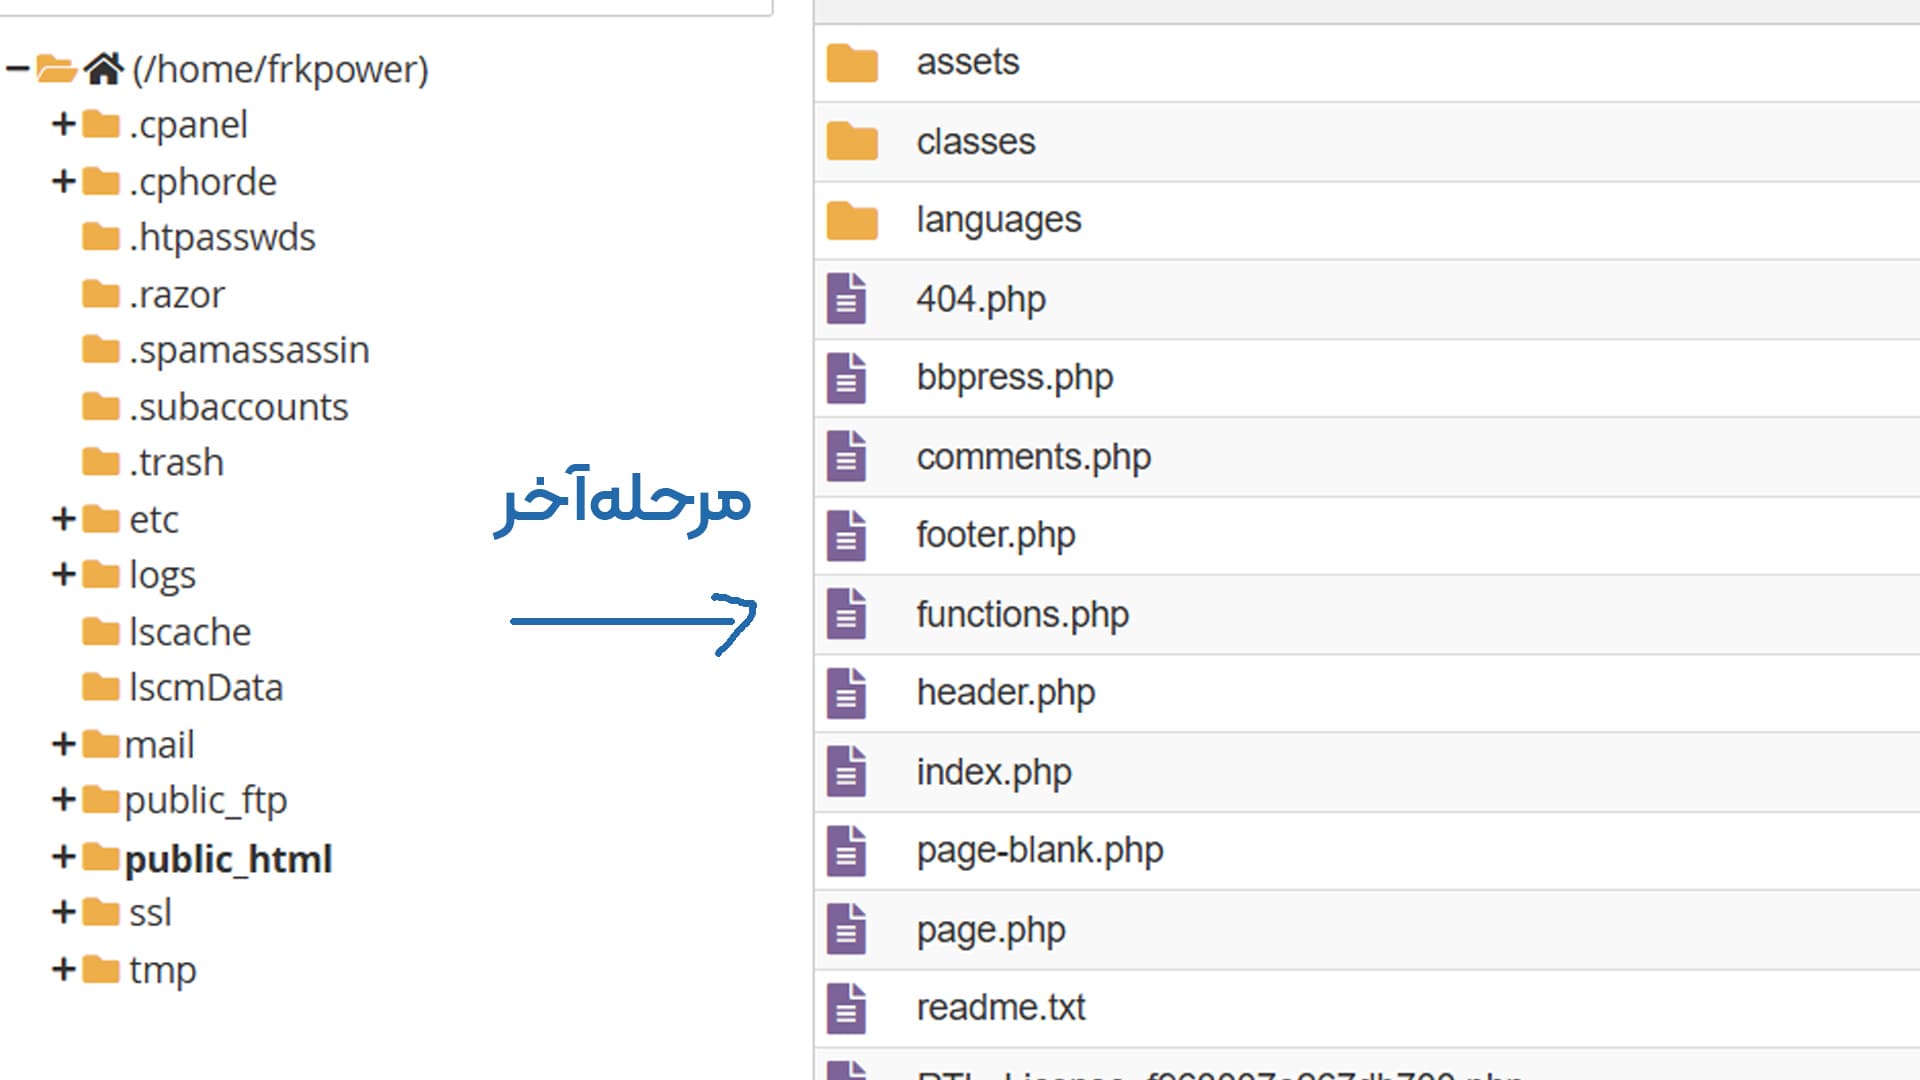Click the file icon for bbpress.php

tap(847, 378)
